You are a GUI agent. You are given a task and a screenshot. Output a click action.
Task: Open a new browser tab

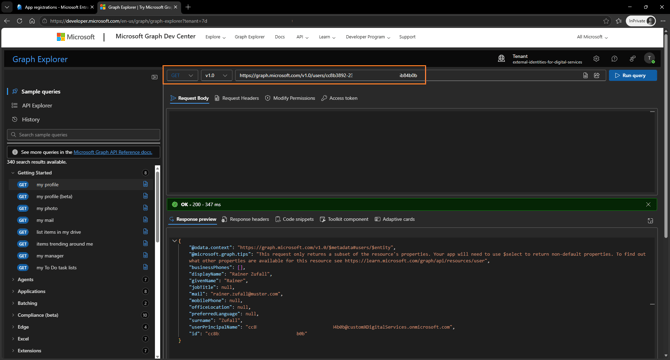(188, 7)
